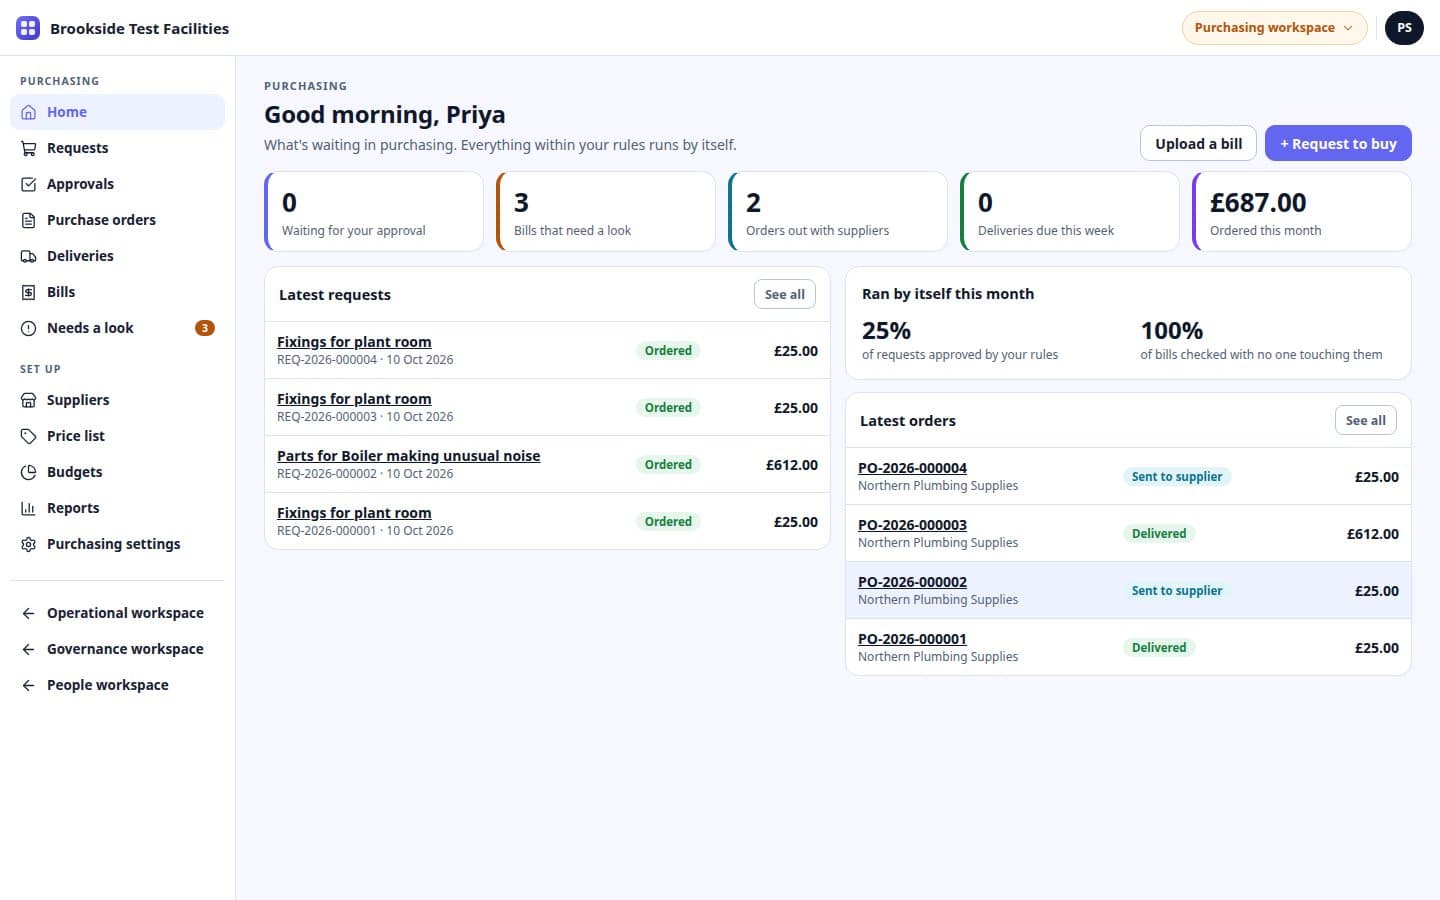1440x900 pixels.
Task: Click the Needs a look badge showing 3
Action: [205, 328]
